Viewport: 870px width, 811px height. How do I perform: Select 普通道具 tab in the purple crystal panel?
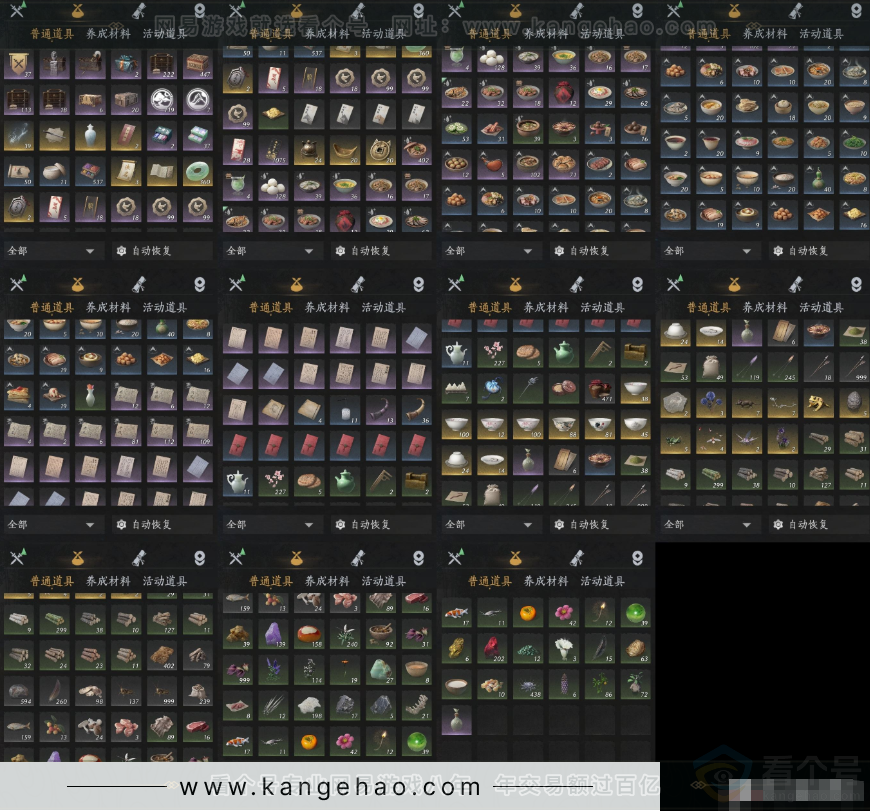coord(271,581)
